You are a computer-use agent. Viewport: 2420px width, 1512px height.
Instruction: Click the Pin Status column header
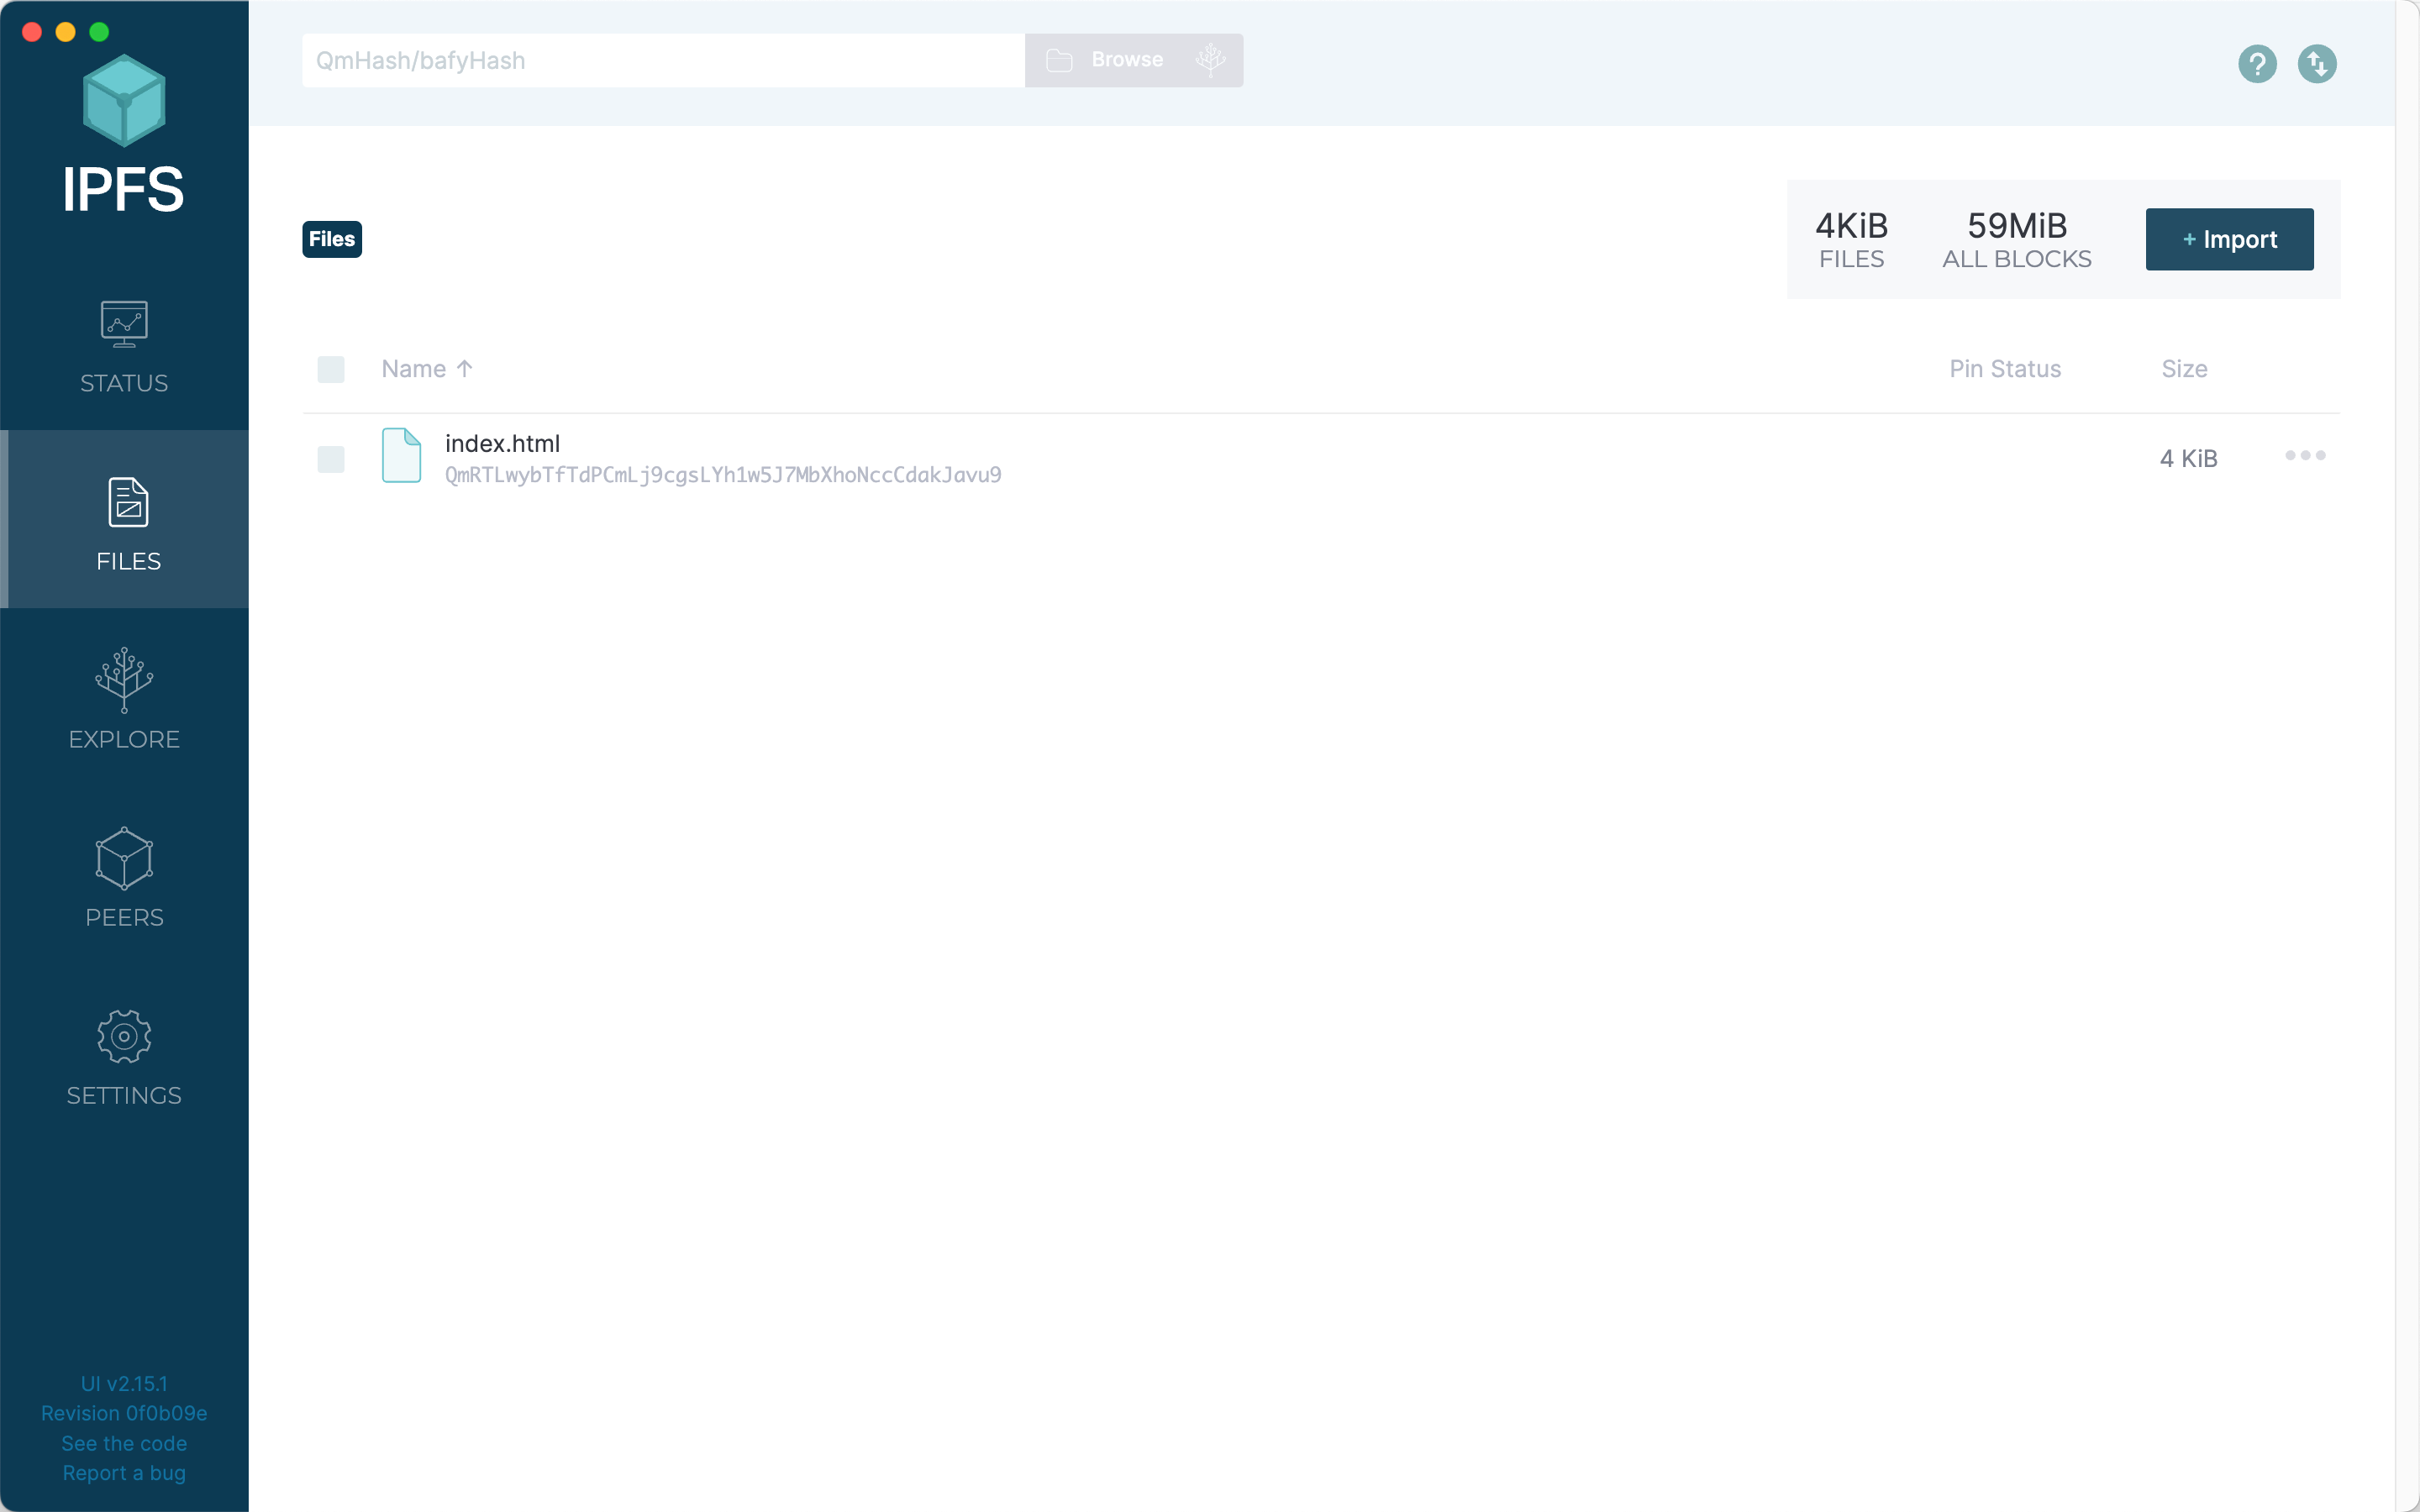click(2005, 369)
